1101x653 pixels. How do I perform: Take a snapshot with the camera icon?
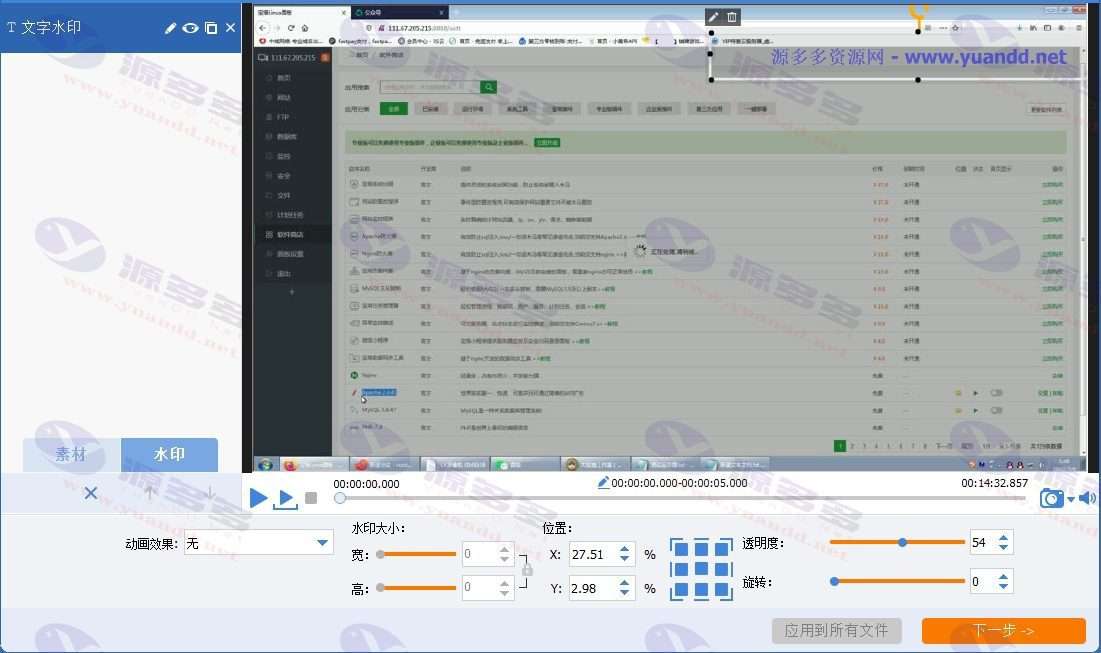[1051, 499]
